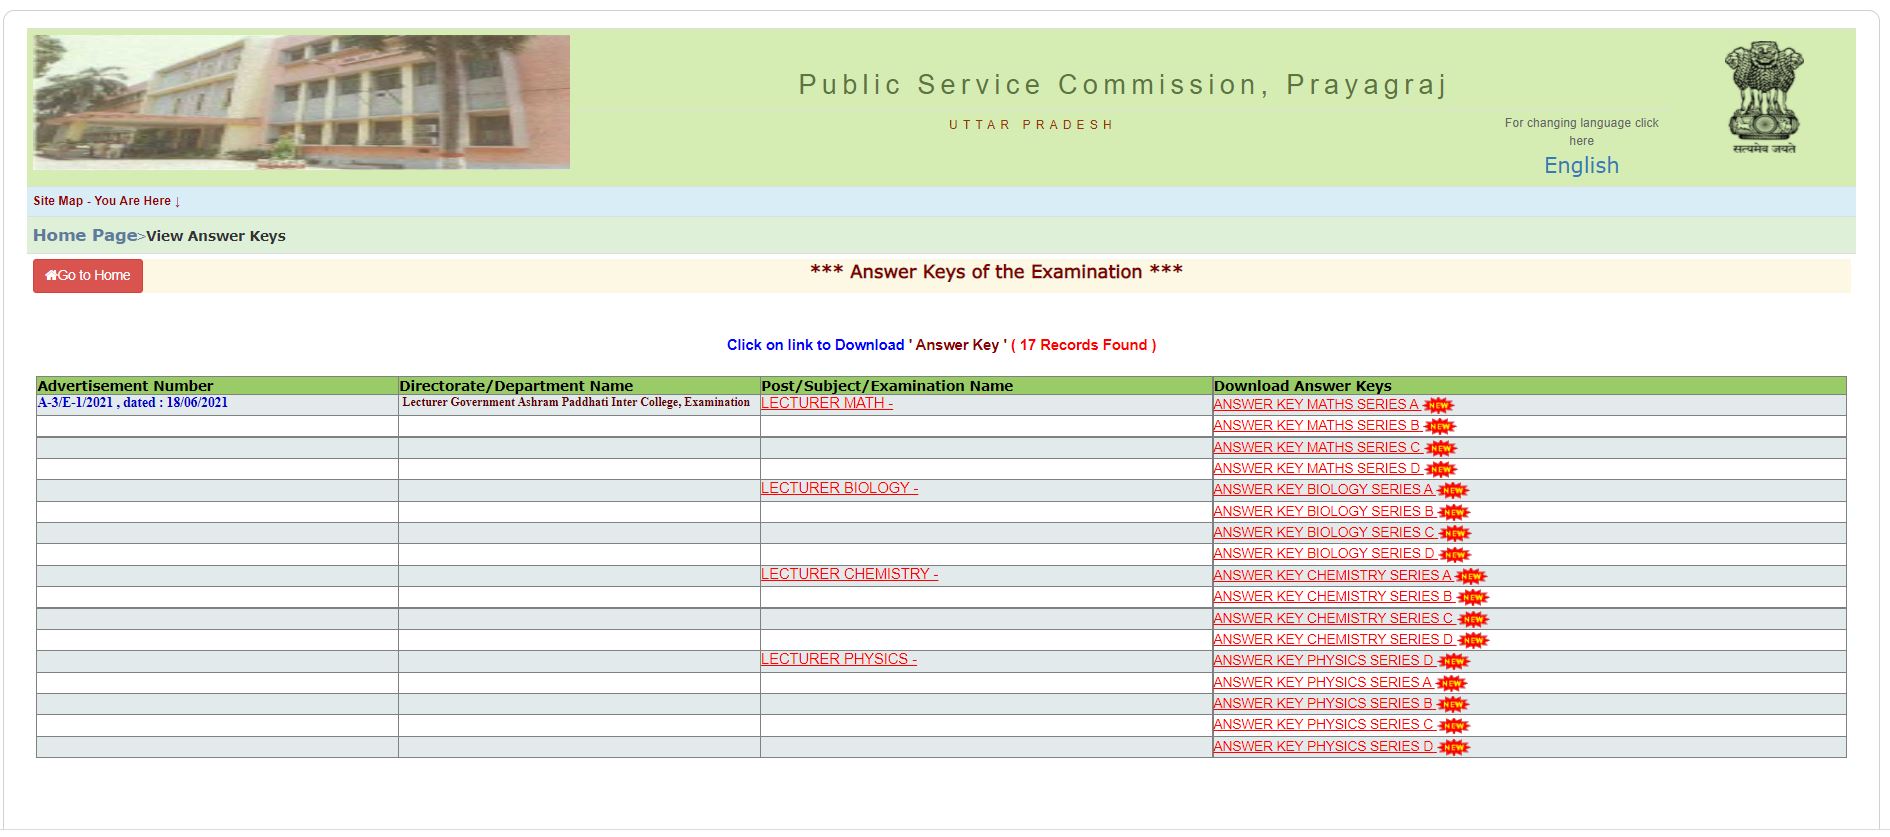Click NEW badge beside BIOLOGY SERIES C
The height and width of the screenshot is (837, 1890).
(x=1455, y=533)
